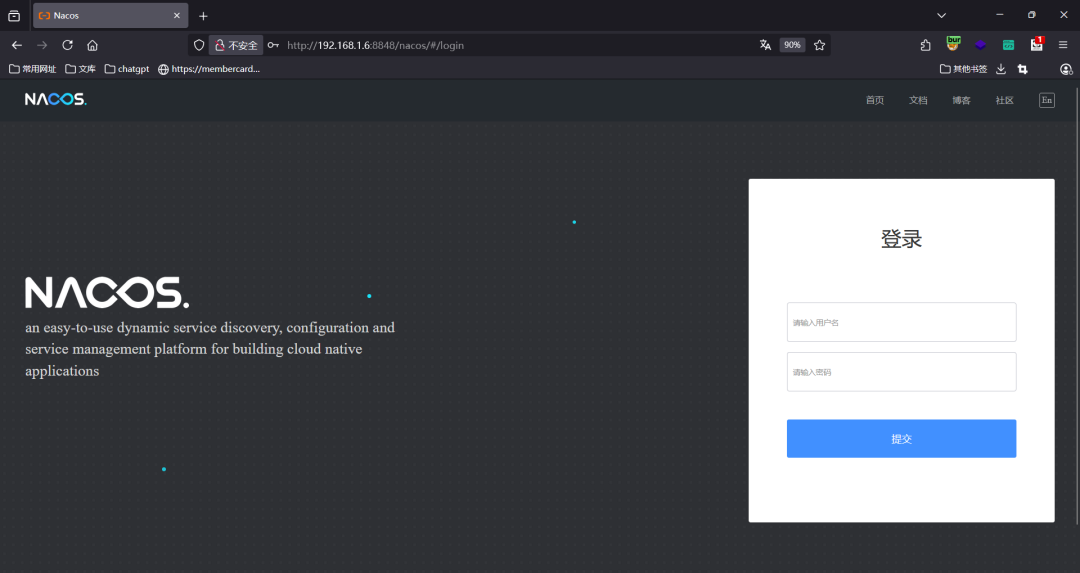
Task: Open a new tab with the plus button
Action: point(203,16)
